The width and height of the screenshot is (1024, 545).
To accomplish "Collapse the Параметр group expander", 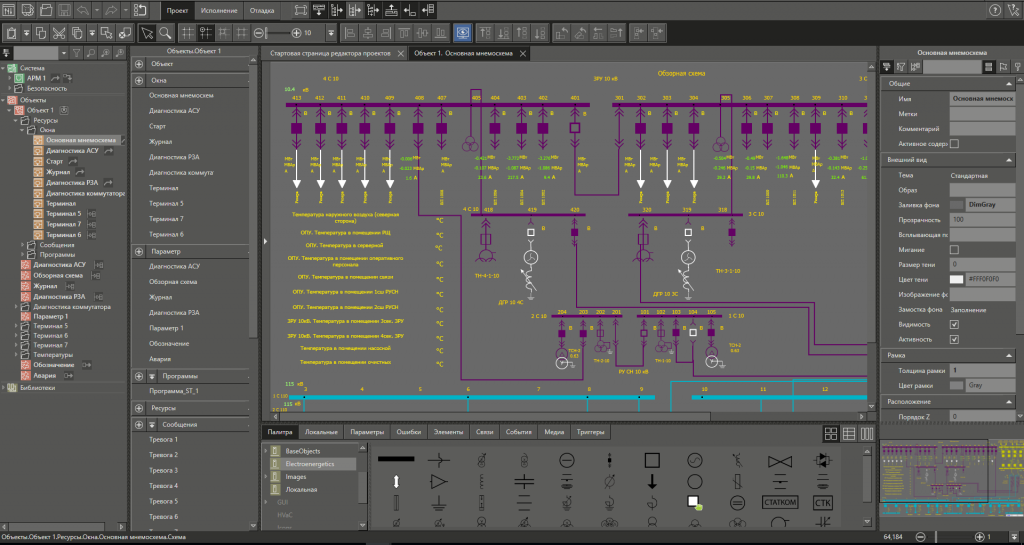I will 139,251.
